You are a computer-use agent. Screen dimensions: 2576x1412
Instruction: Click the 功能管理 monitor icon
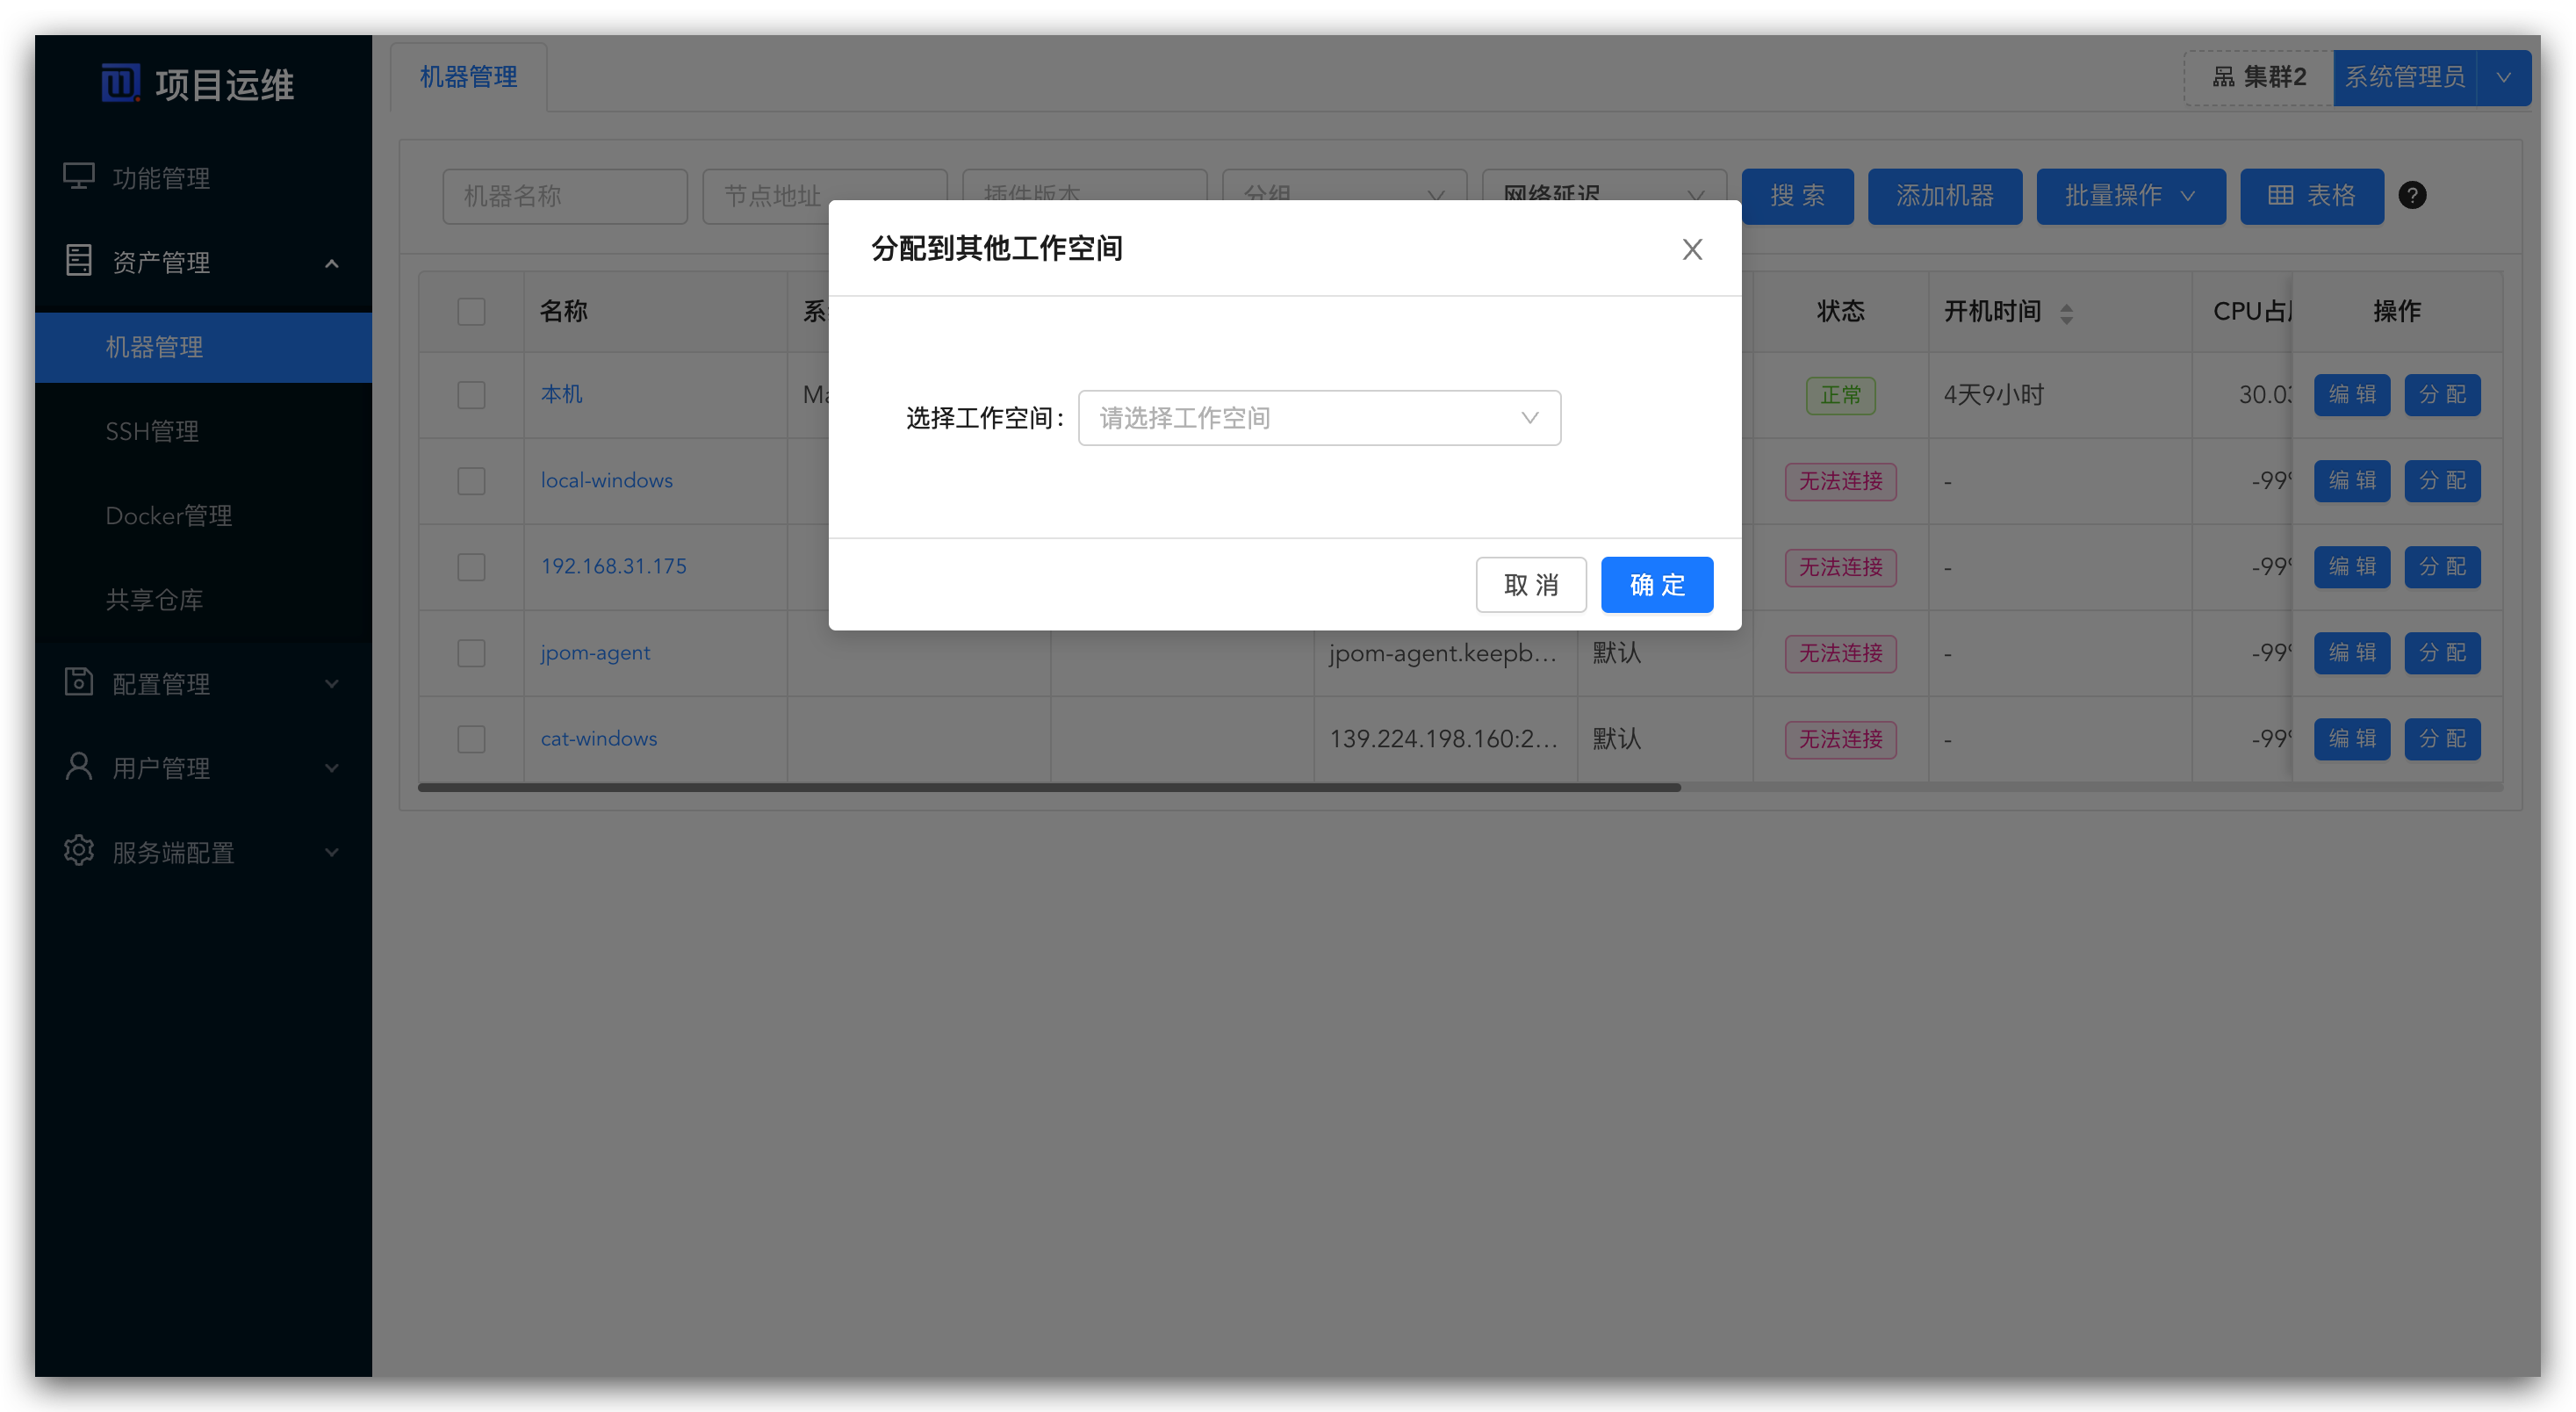click(79, 176)
